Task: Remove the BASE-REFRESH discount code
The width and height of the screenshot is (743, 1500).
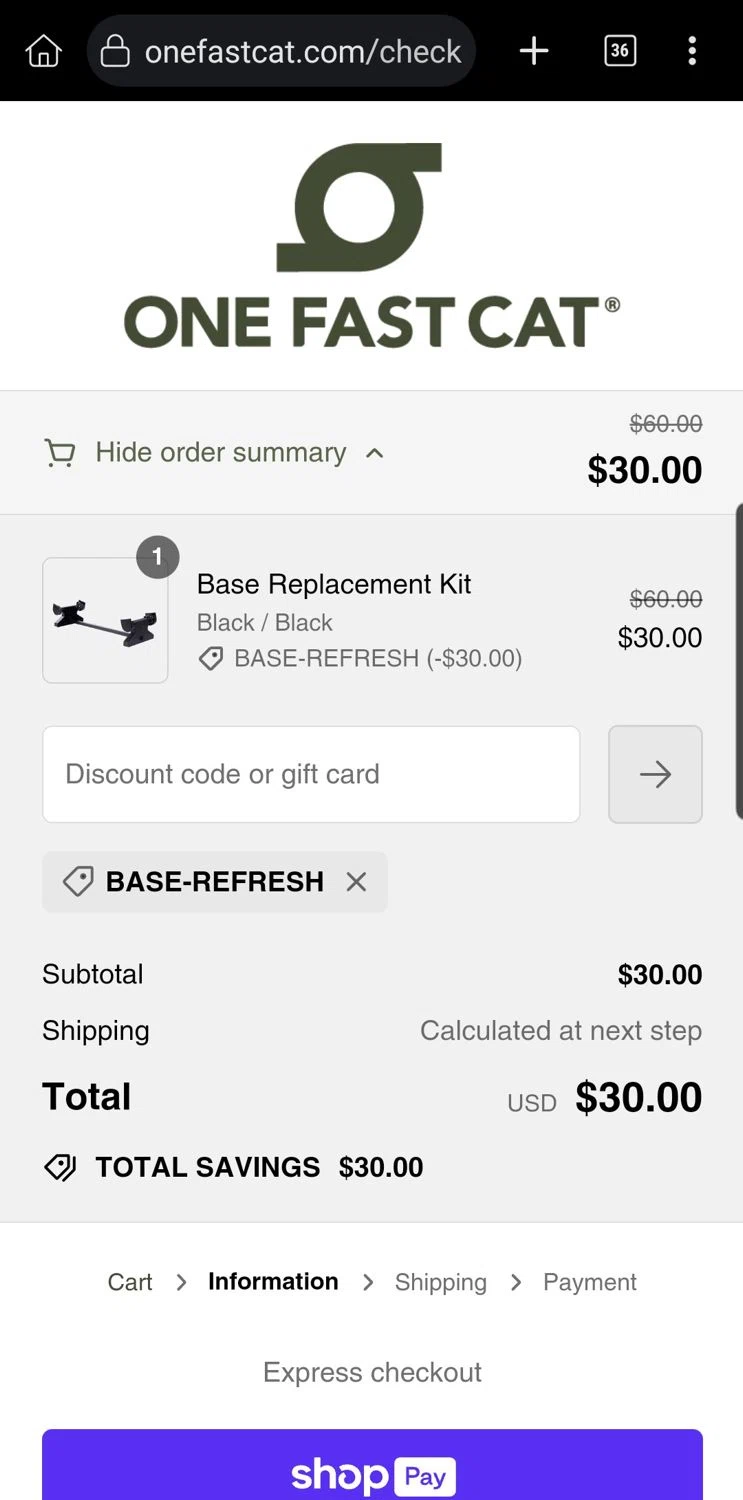Action: (356, 881)
